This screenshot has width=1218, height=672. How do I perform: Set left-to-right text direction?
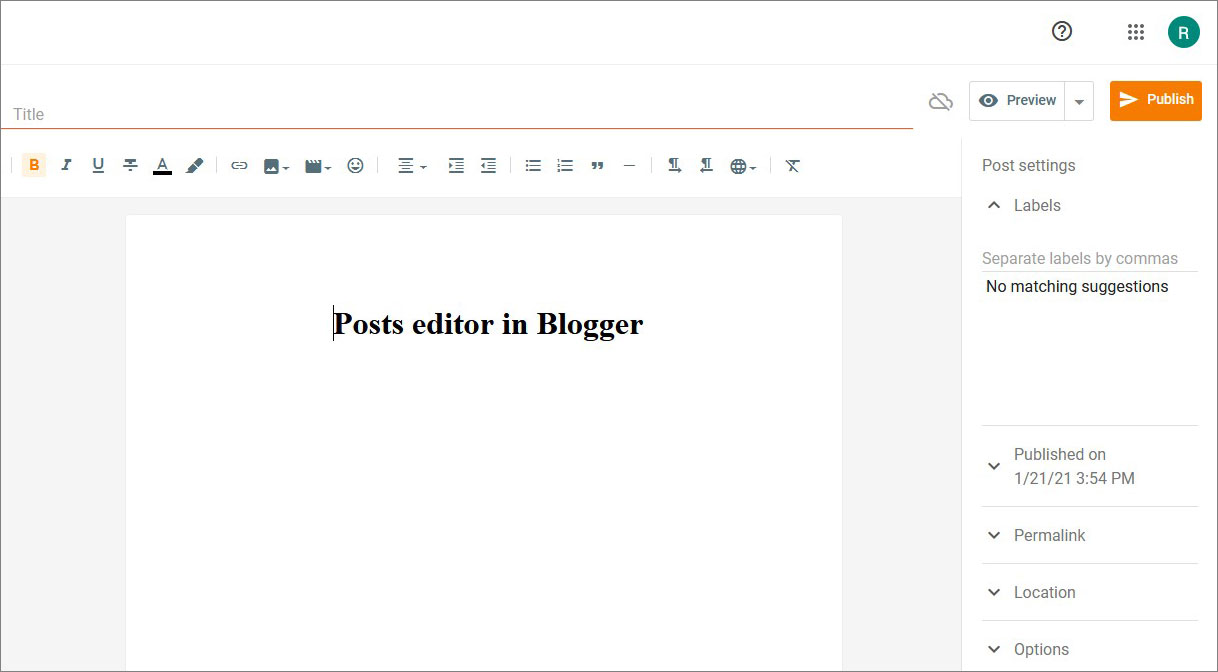point(674,166)
